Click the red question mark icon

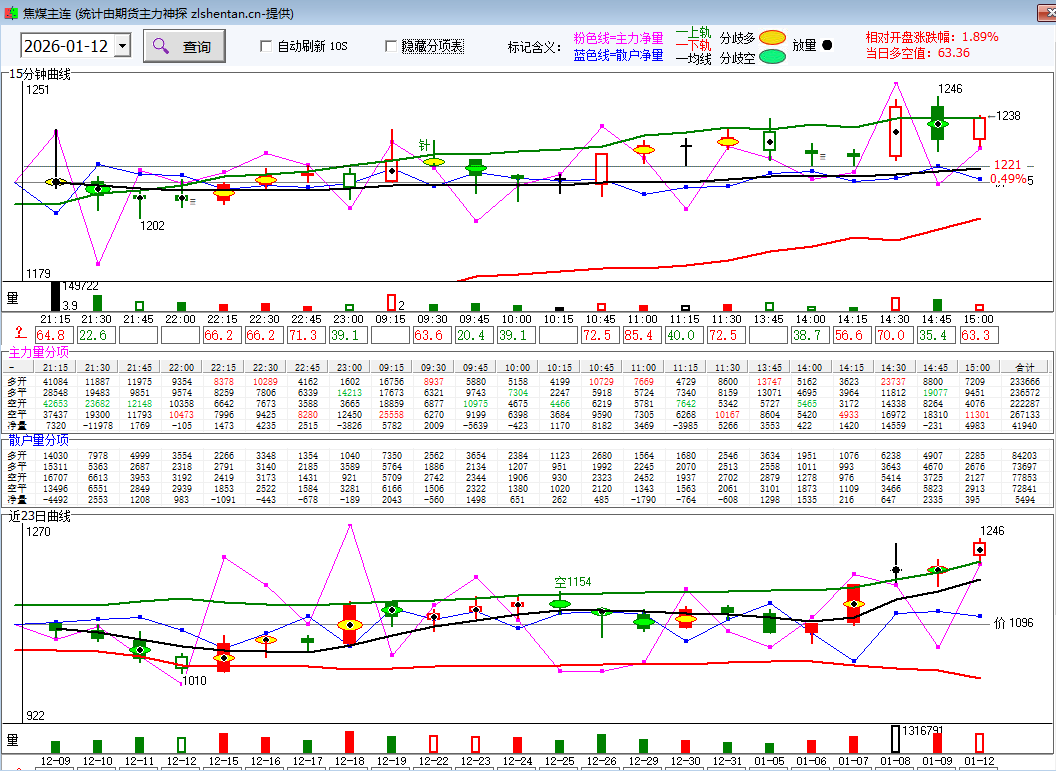tap(20, 332)
